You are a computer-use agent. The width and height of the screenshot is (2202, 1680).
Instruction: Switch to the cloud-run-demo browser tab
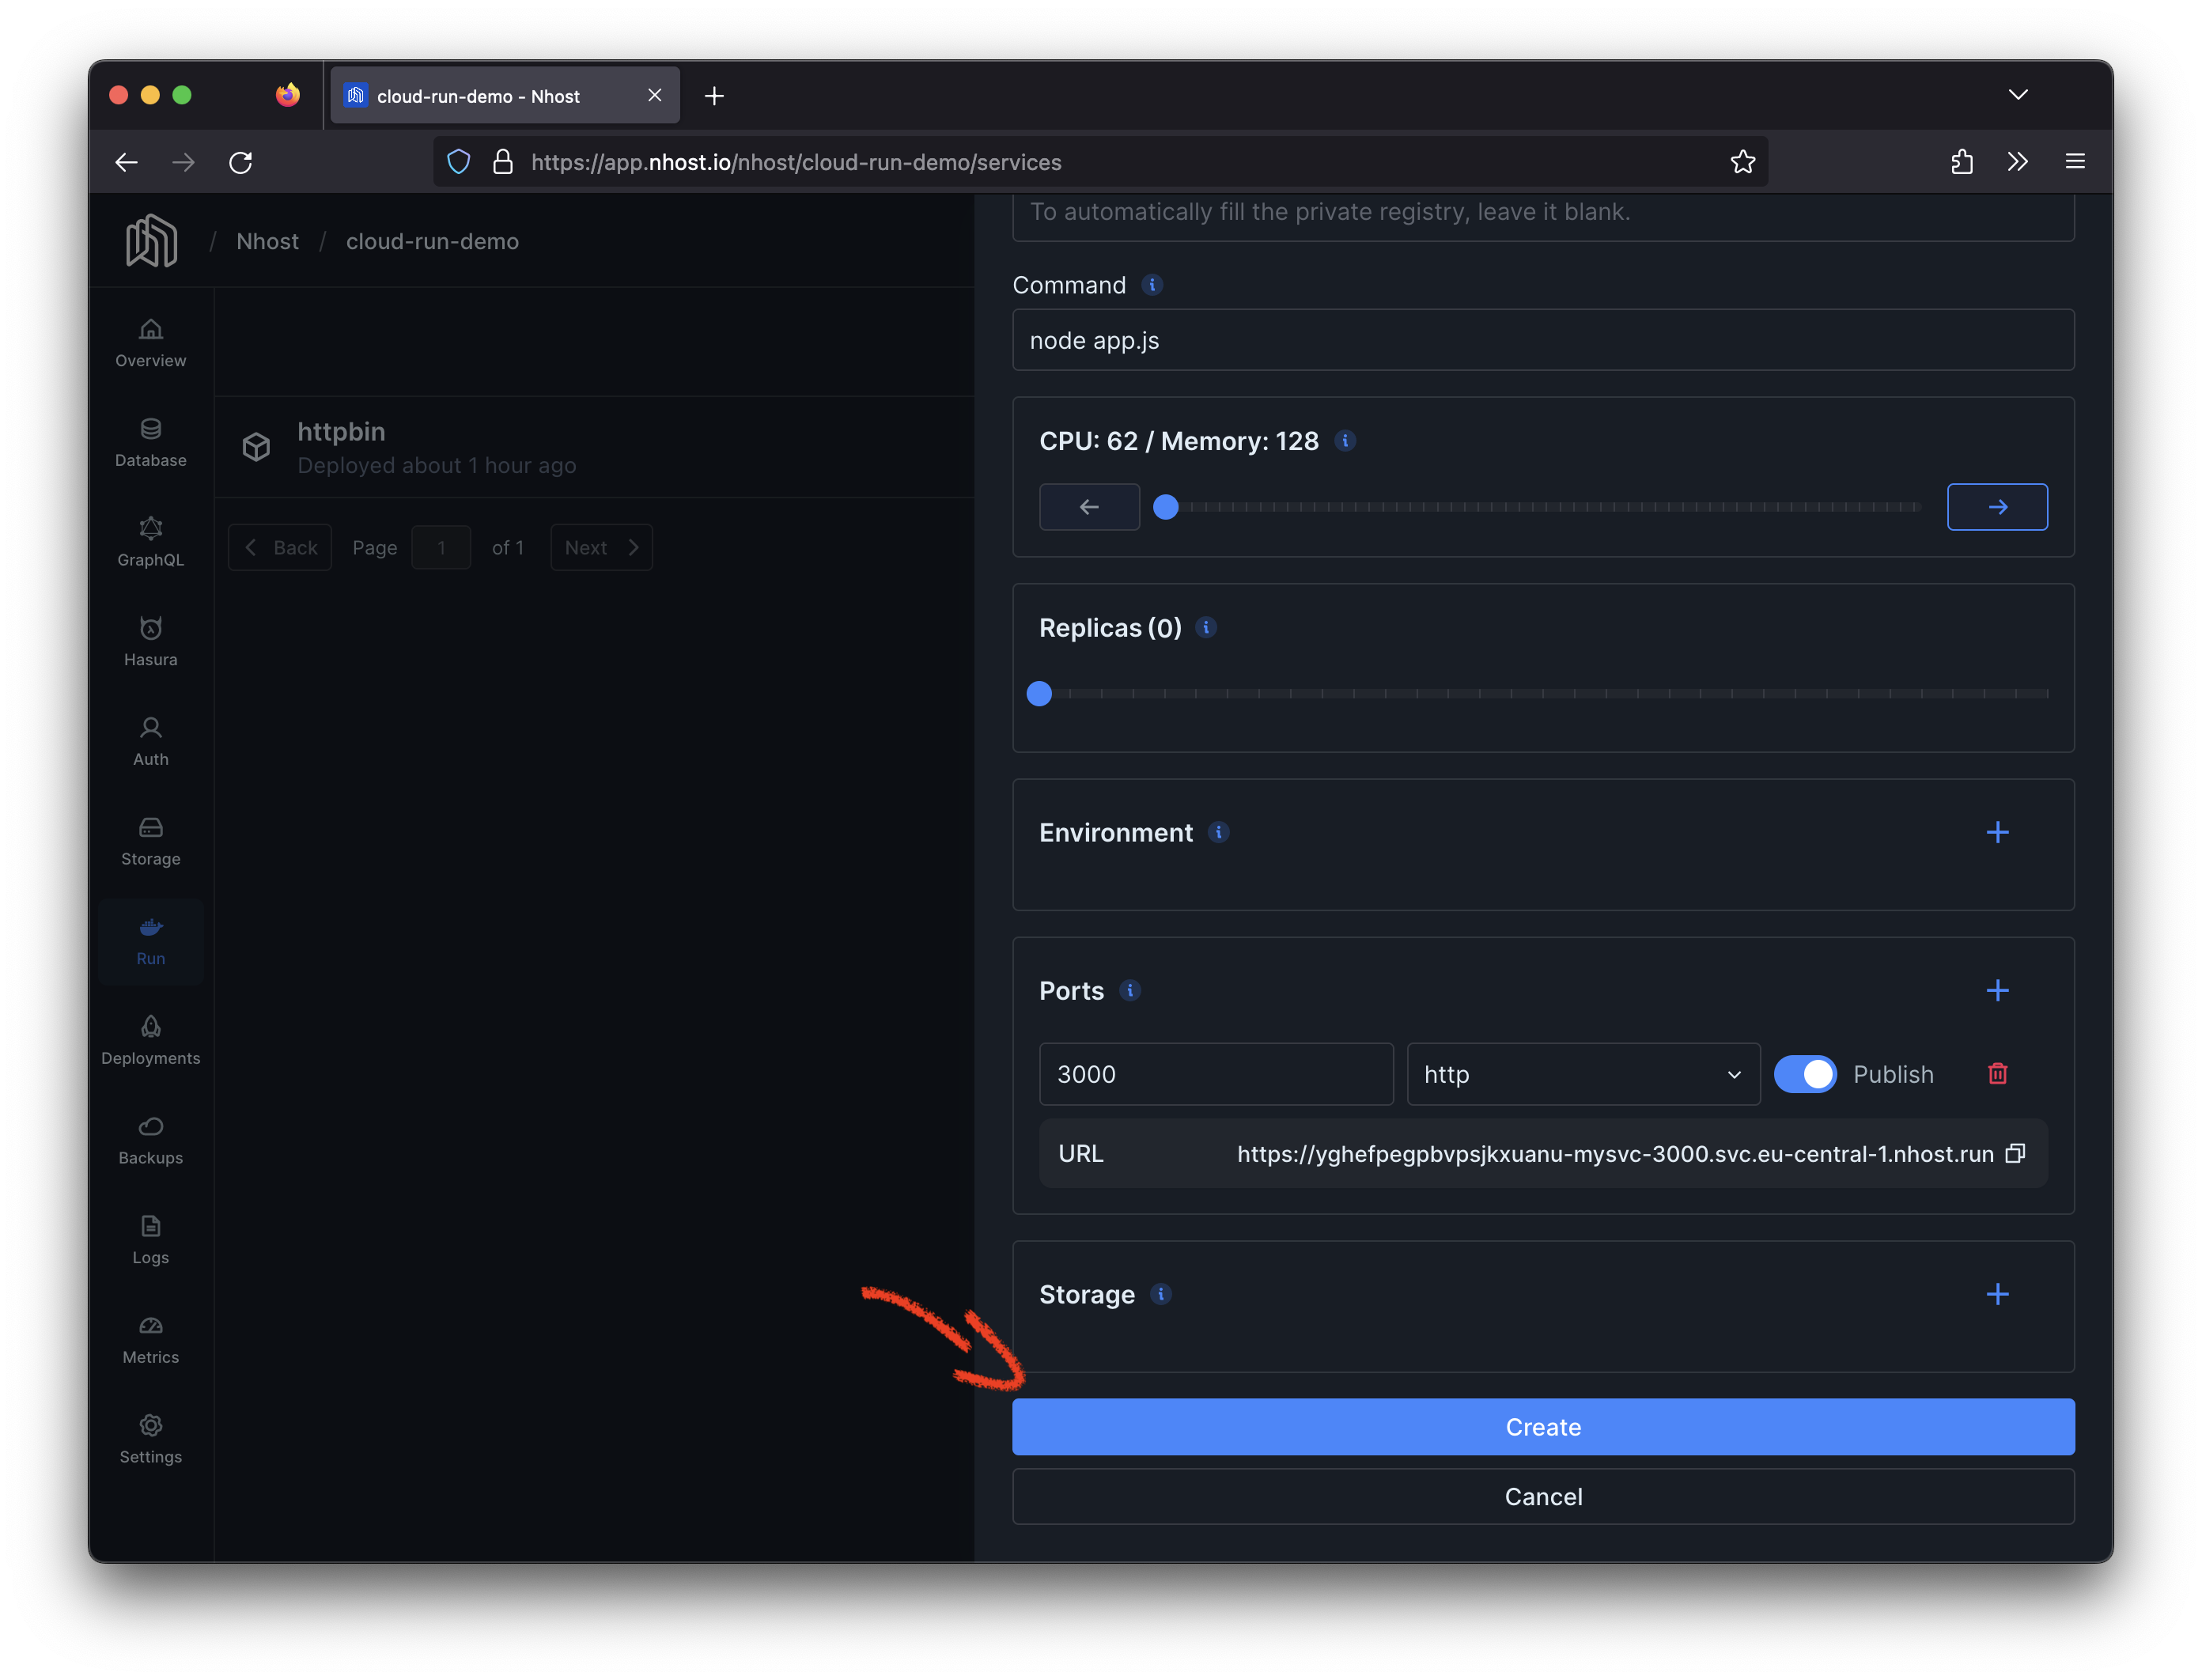coord(490,95)
